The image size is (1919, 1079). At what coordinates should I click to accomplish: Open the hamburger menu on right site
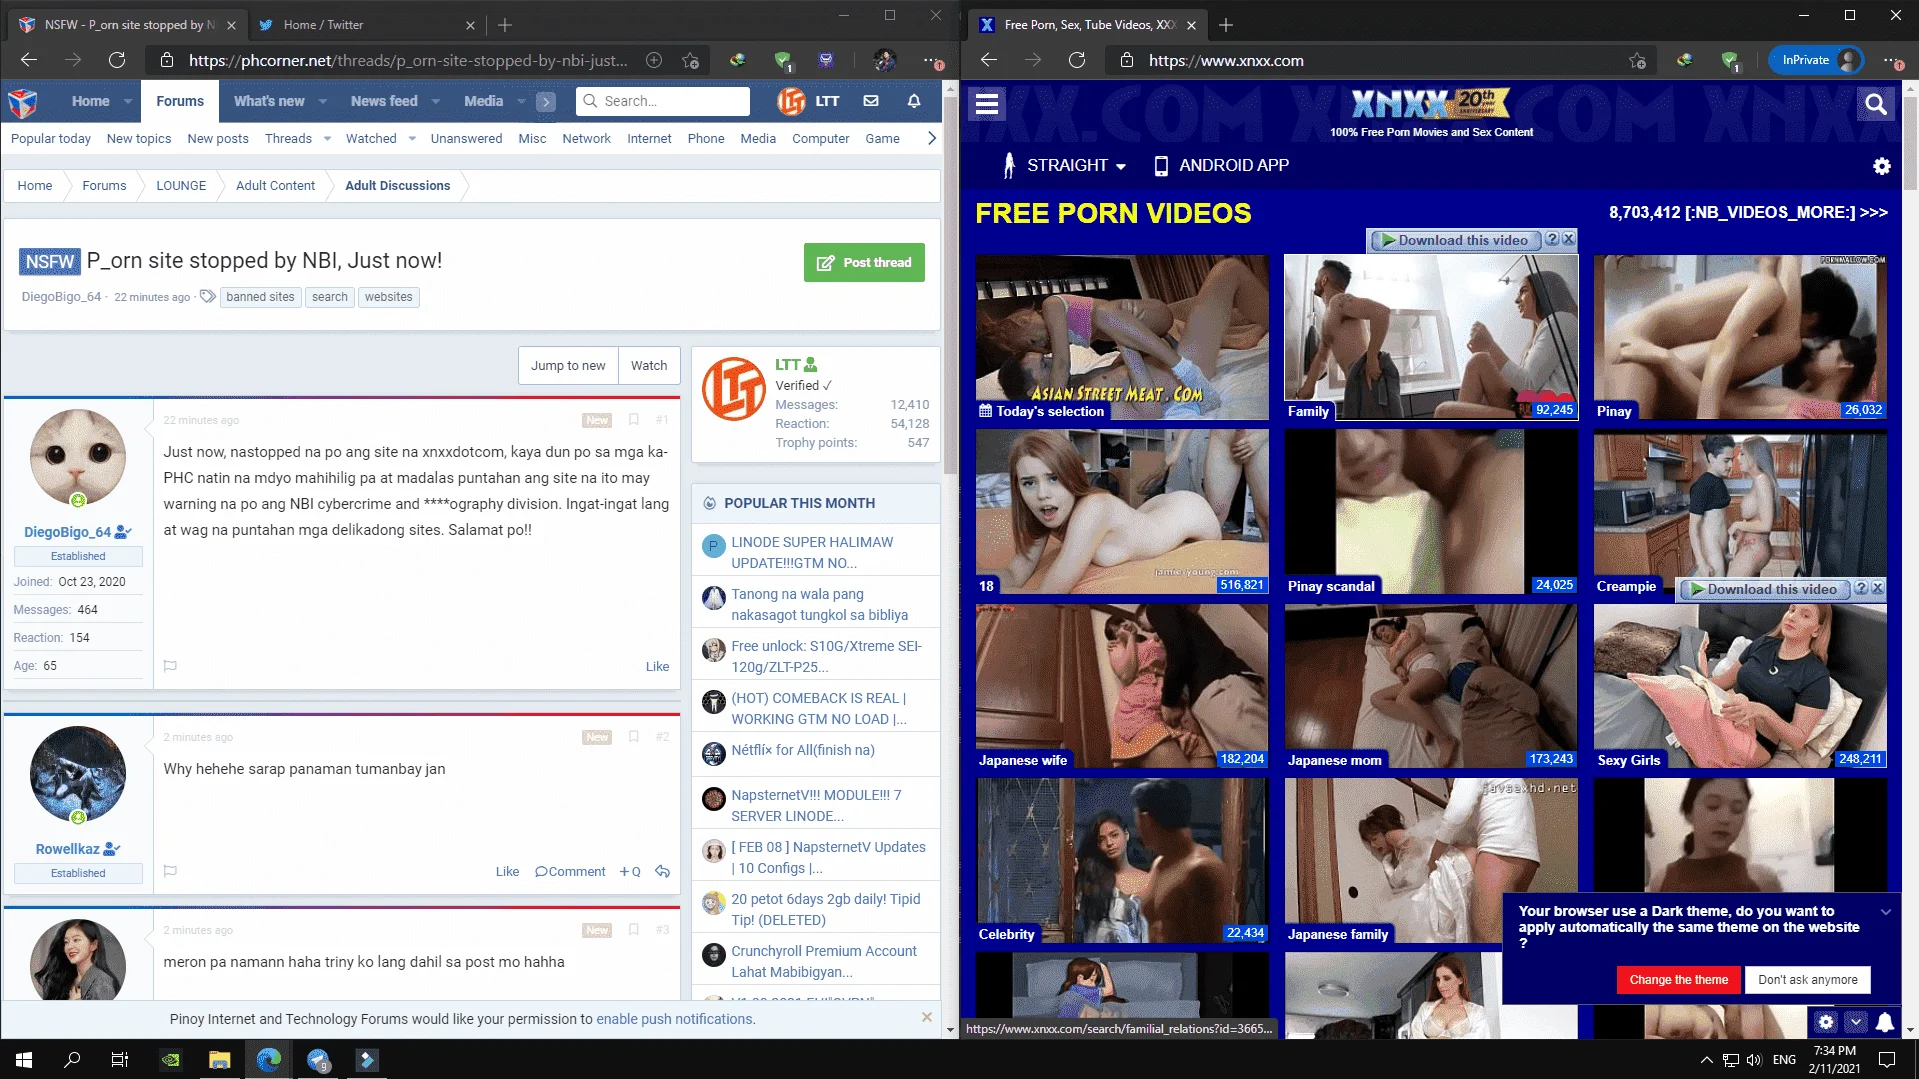987,104
